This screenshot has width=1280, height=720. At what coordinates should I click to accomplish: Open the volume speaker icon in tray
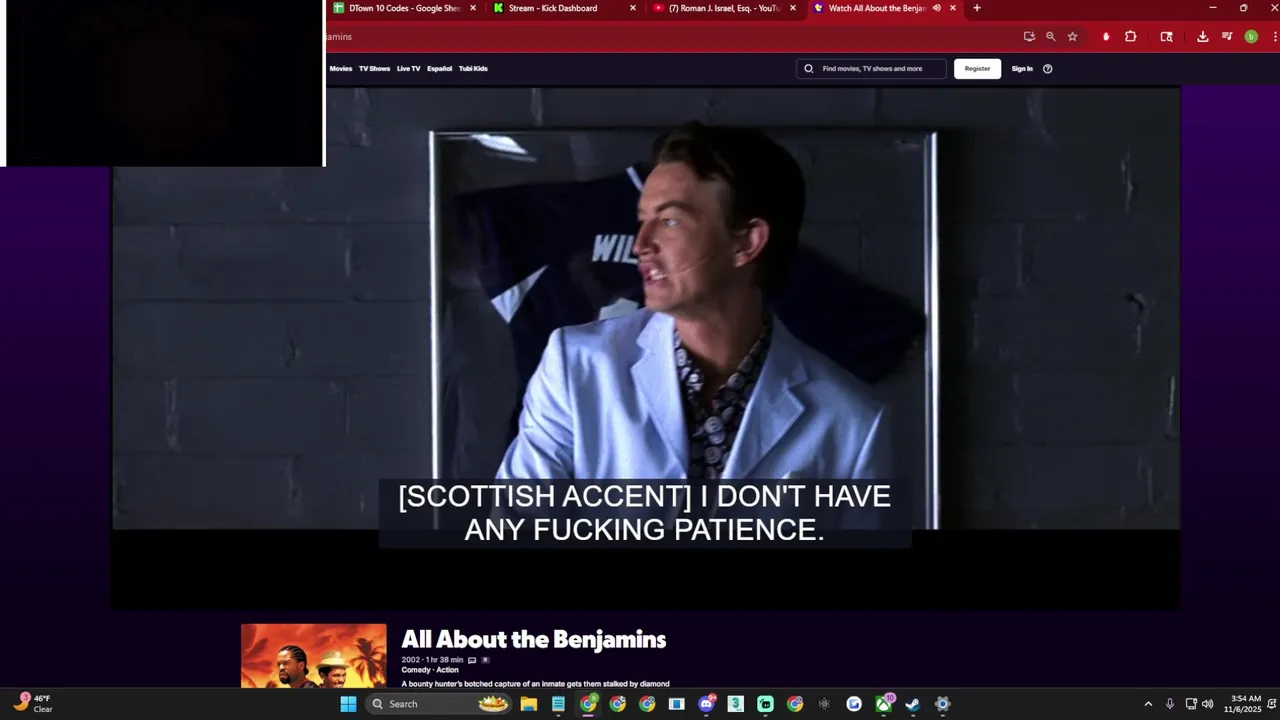[1207, 704]
